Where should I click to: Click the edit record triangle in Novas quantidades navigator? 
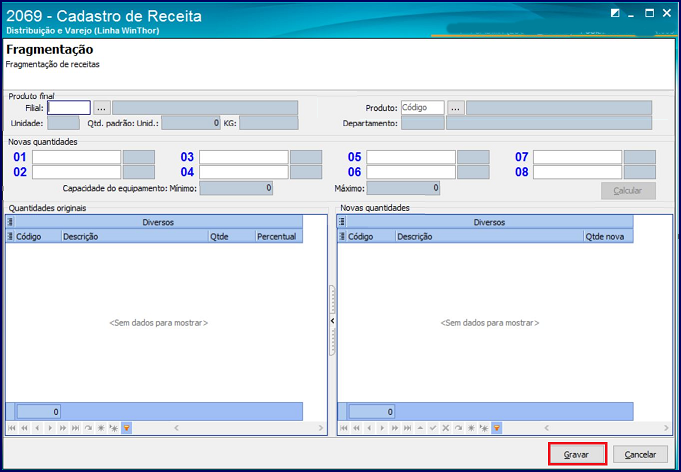(x=420, y=428)
